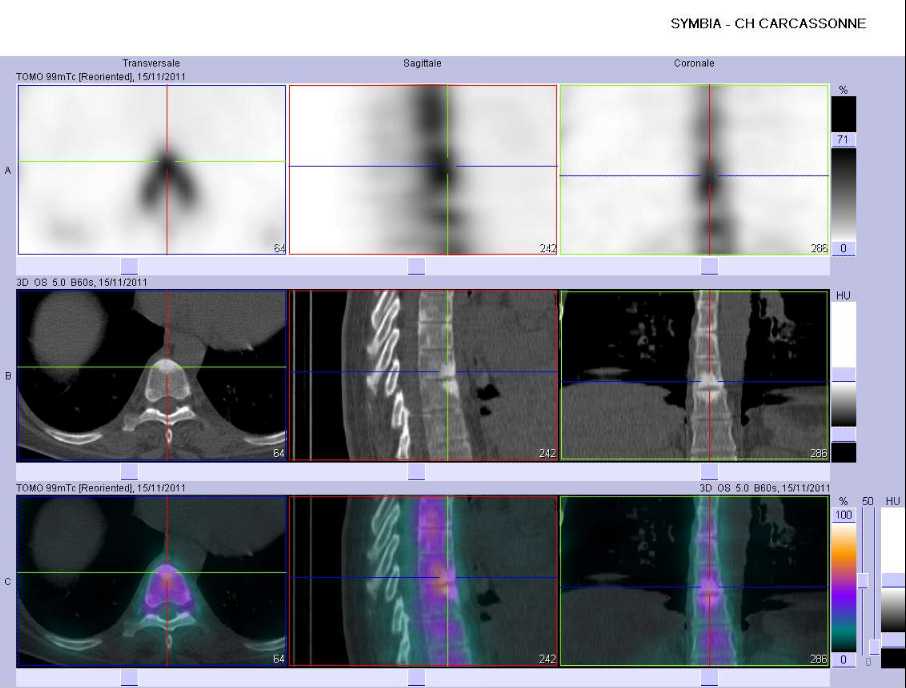Screen dimensions: 906x688
Task: Click slice number 242 in row B sagittal view
Action: point(547,453)
